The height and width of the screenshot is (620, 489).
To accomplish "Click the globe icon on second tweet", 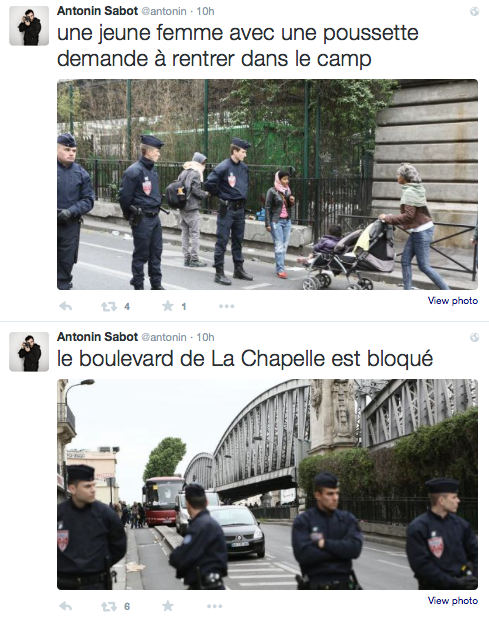I will 474,337.
